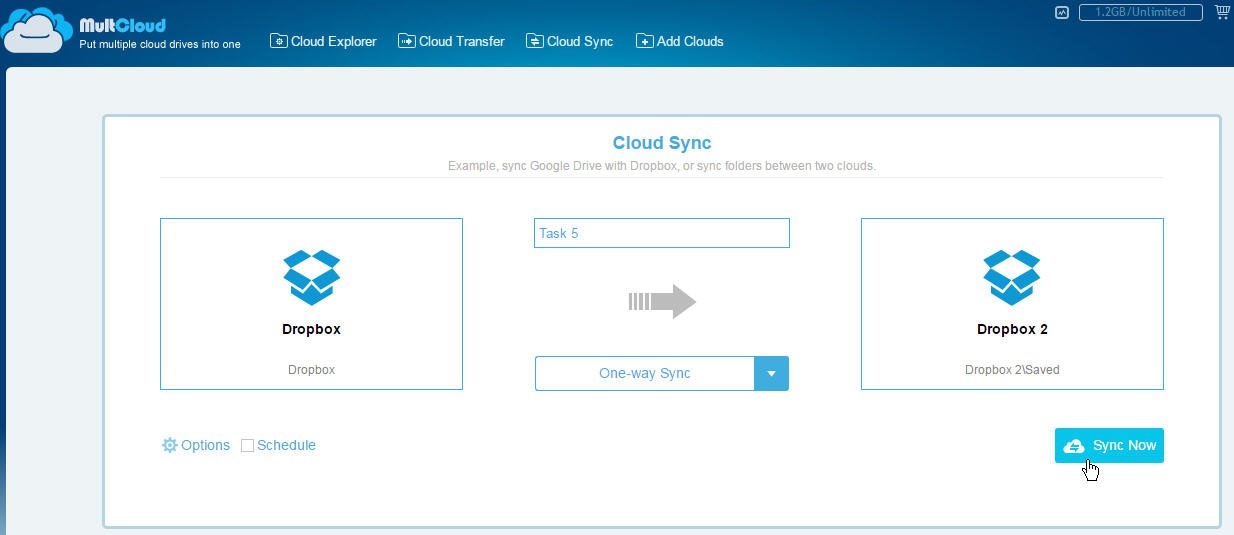Open the Cloud Transfer page
1234x535 pixels.
tap(451, 41)
